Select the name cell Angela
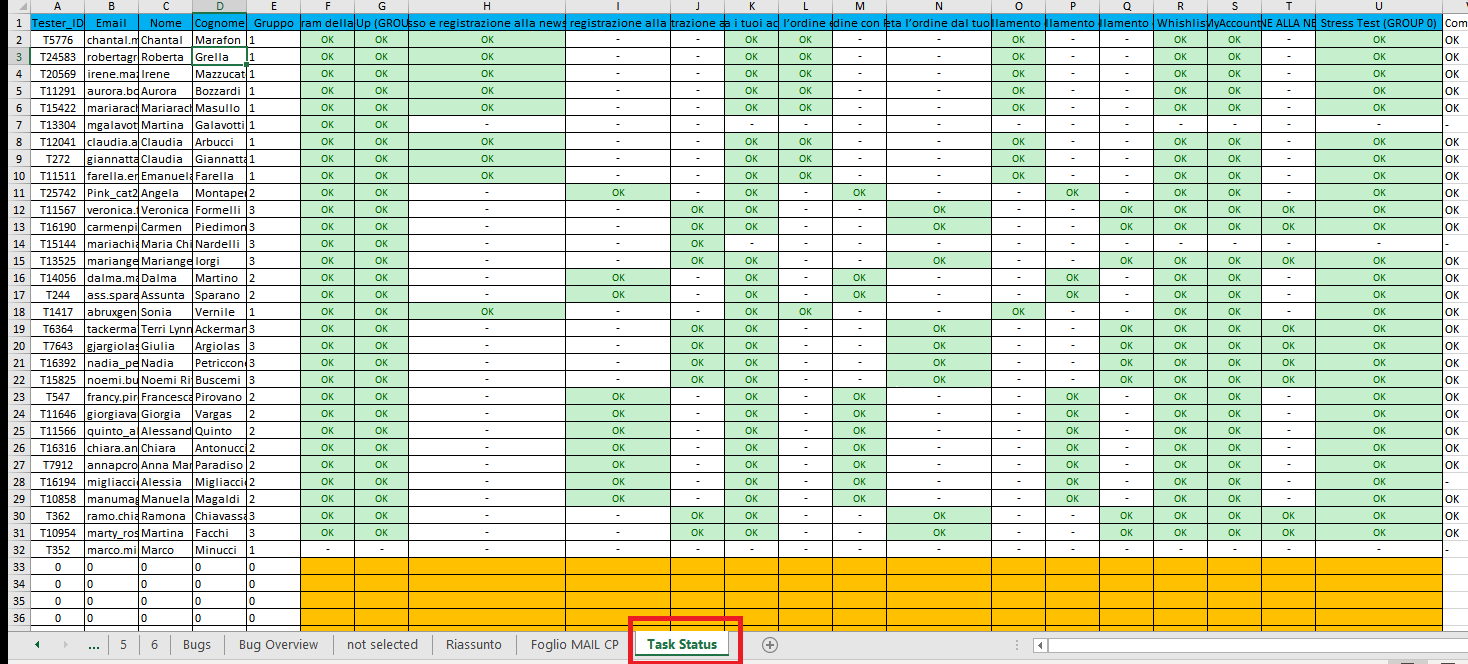Screen dimensions: 1468x664 point(165,192)
